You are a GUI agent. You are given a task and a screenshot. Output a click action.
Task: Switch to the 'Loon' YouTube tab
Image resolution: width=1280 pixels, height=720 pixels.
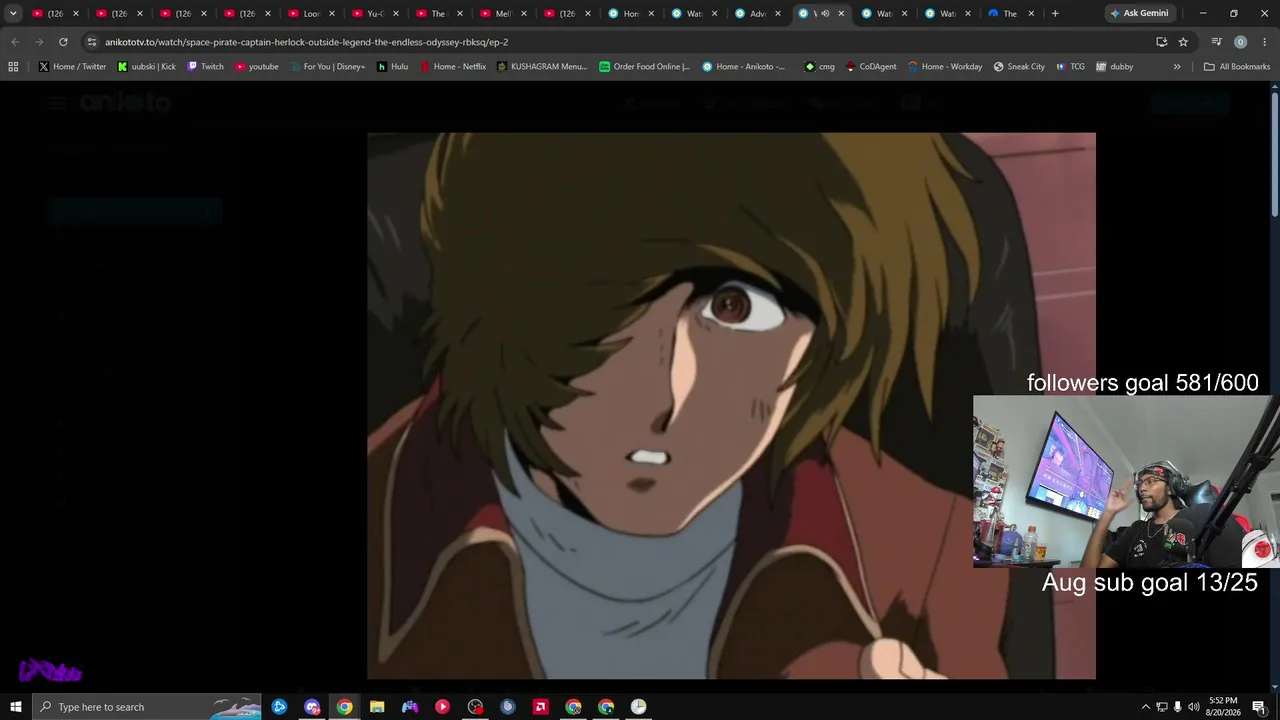point(311,13)
